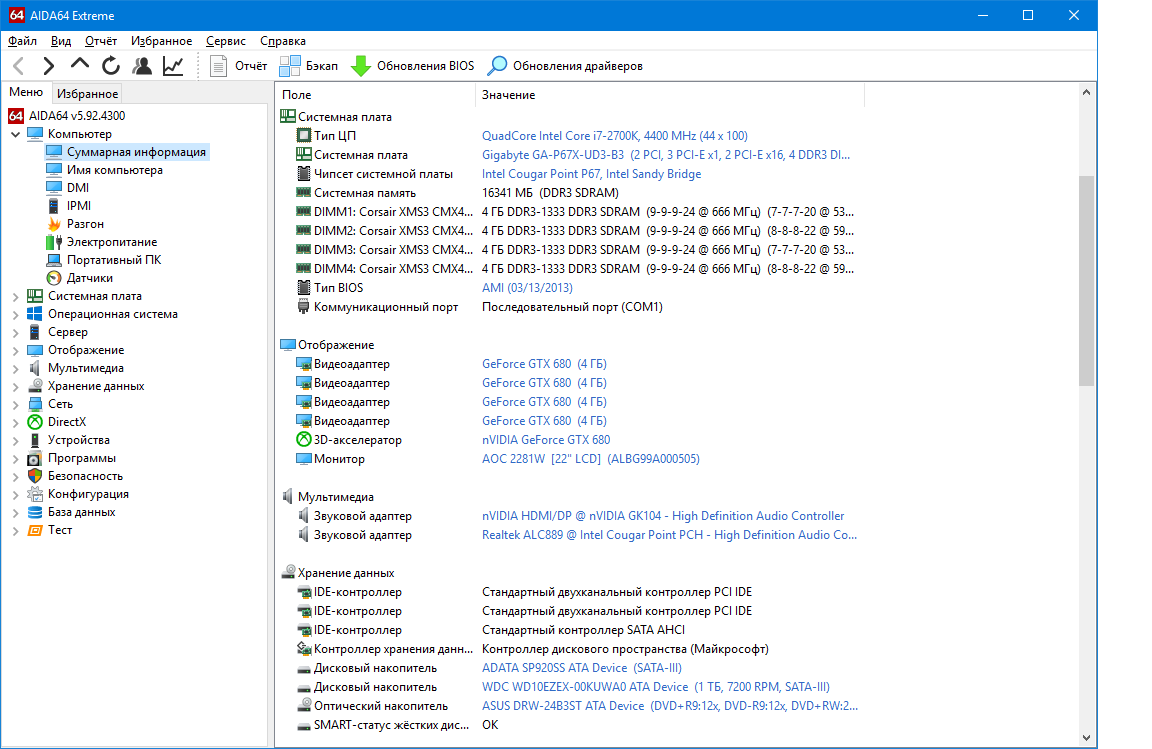Click the Программы tree icon
The width and height of the screenshot is (1152, 749).
(35, 458)
